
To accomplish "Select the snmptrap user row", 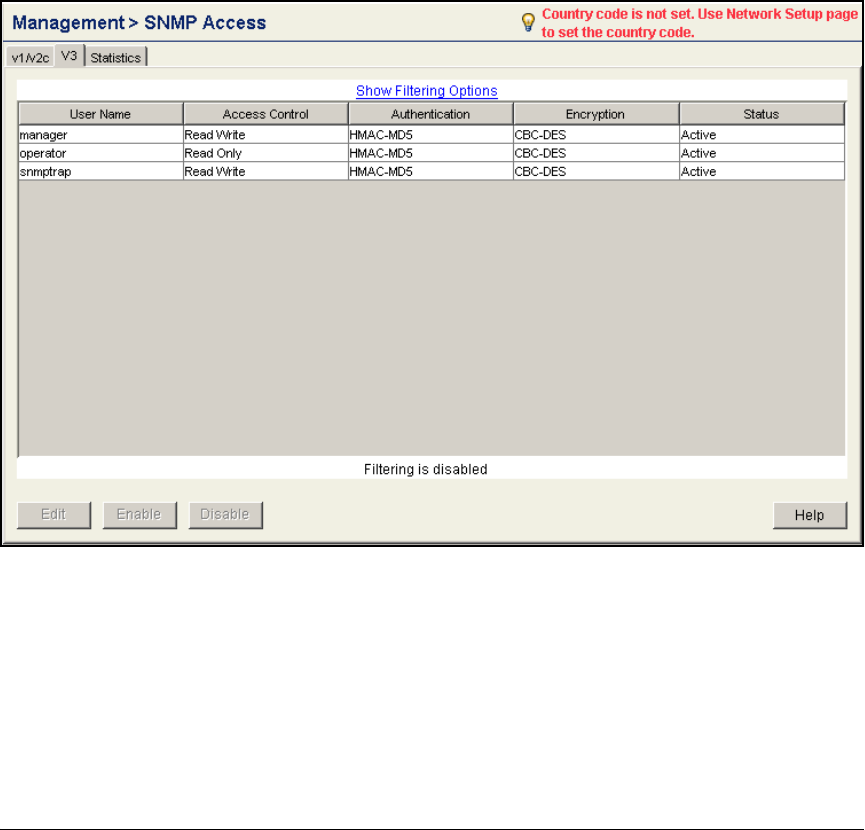I will 431,172.
